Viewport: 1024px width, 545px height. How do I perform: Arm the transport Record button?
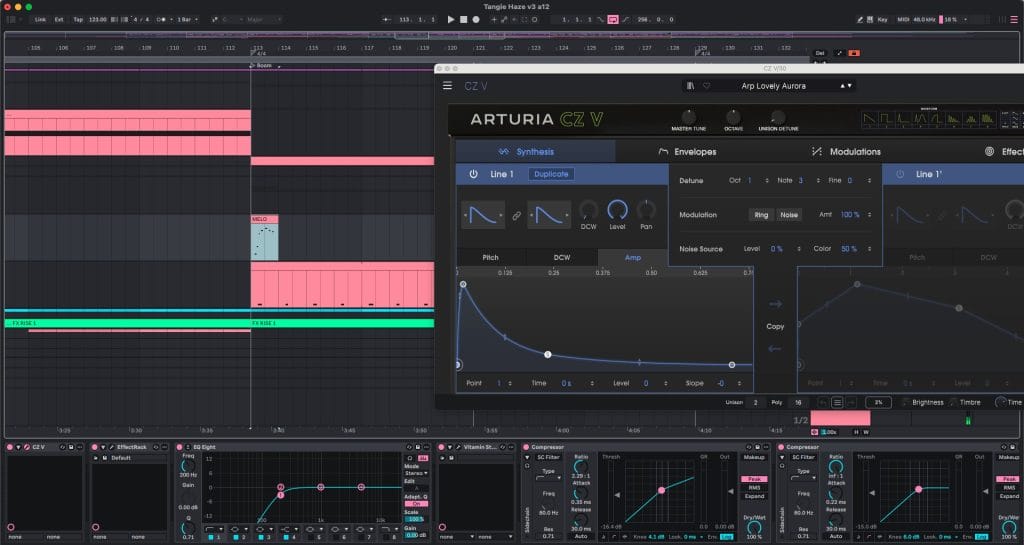(x=476, y=20)
